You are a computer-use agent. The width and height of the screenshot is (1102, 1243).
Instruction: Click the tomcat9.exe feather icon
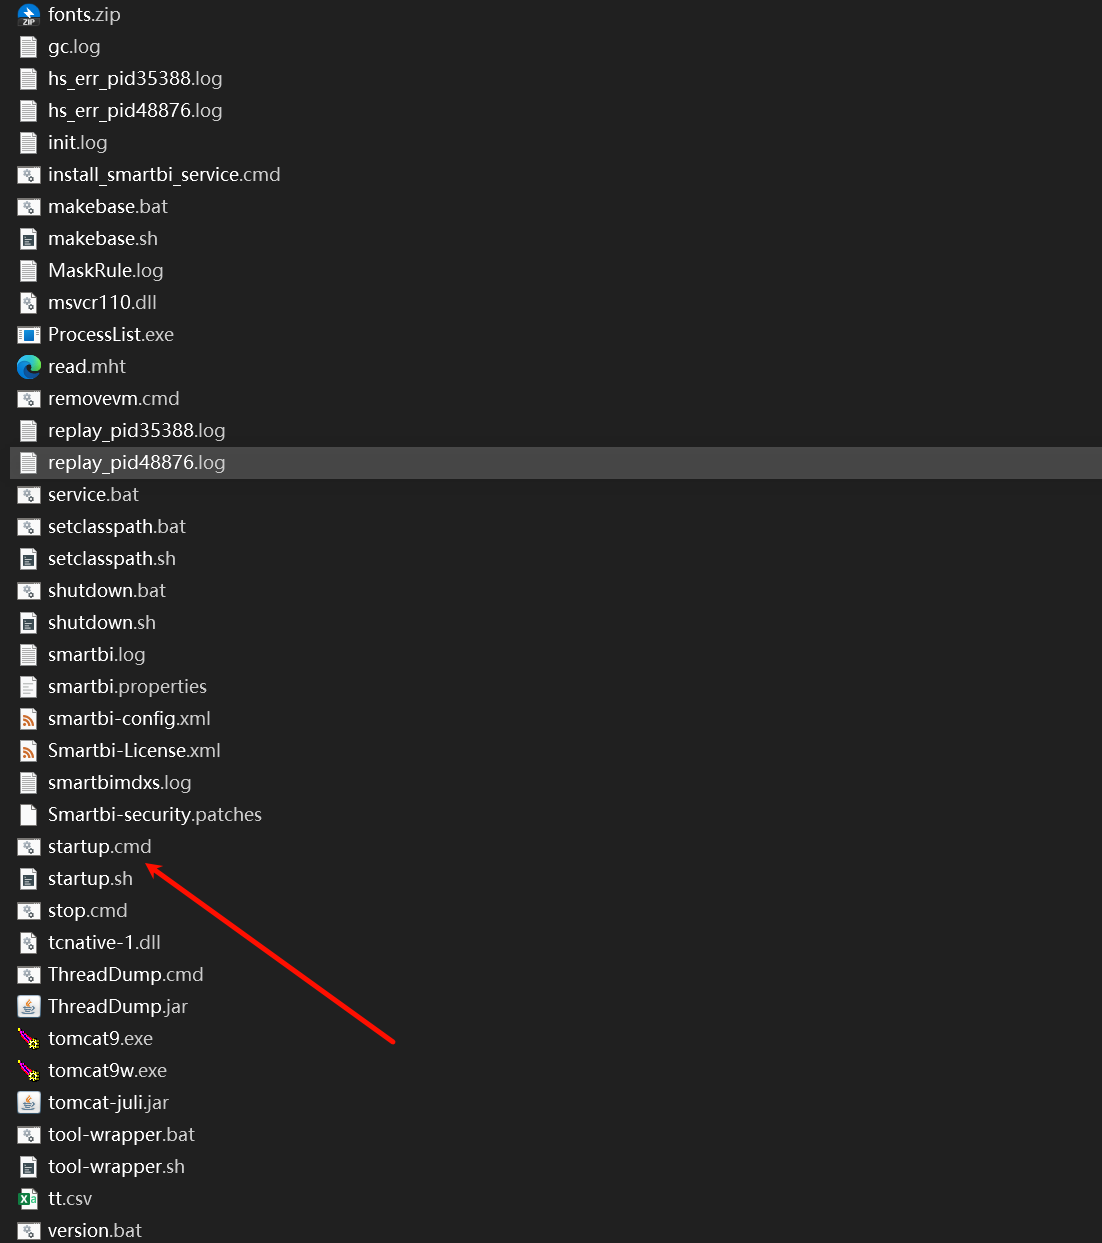pos(29,1039)
